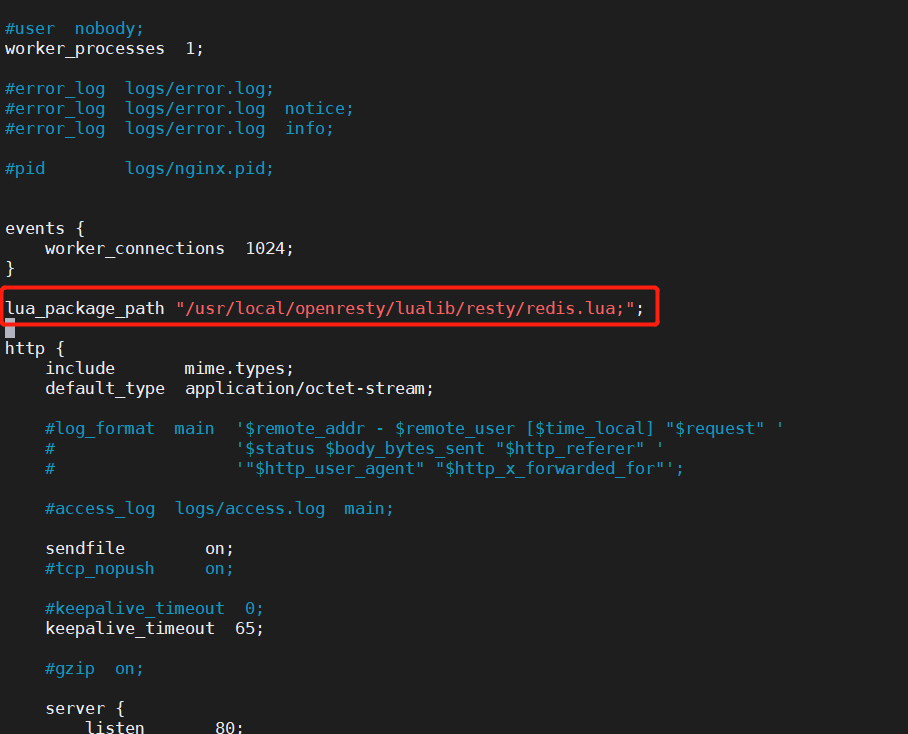The height and width of the screenshot is (734, 908).
Task: Select the "#pid logs/nginx.pid" line
Action: [139, 168]
